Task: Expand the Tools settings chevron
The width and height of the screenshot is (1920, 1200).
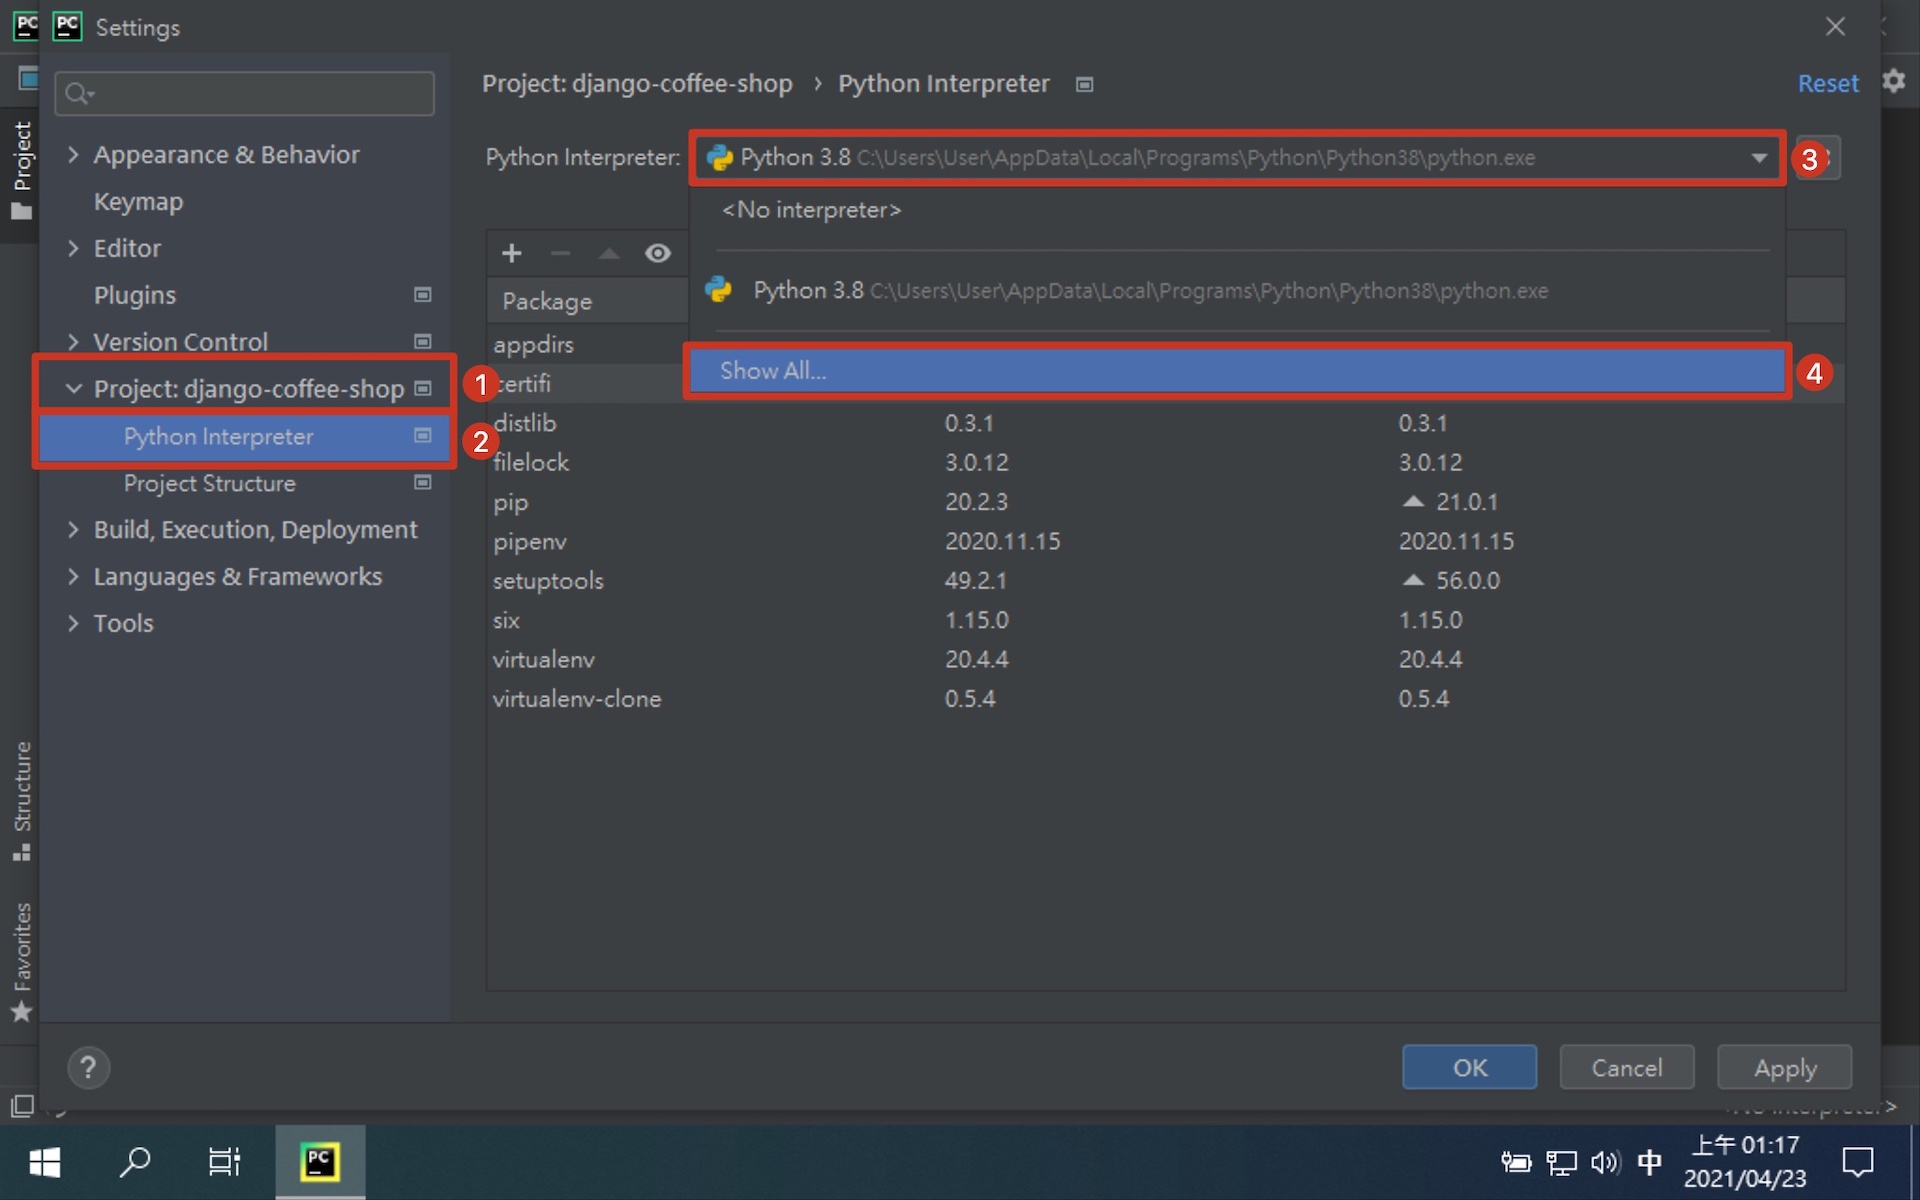Action: pyautogui.click(x=73, y=623)
